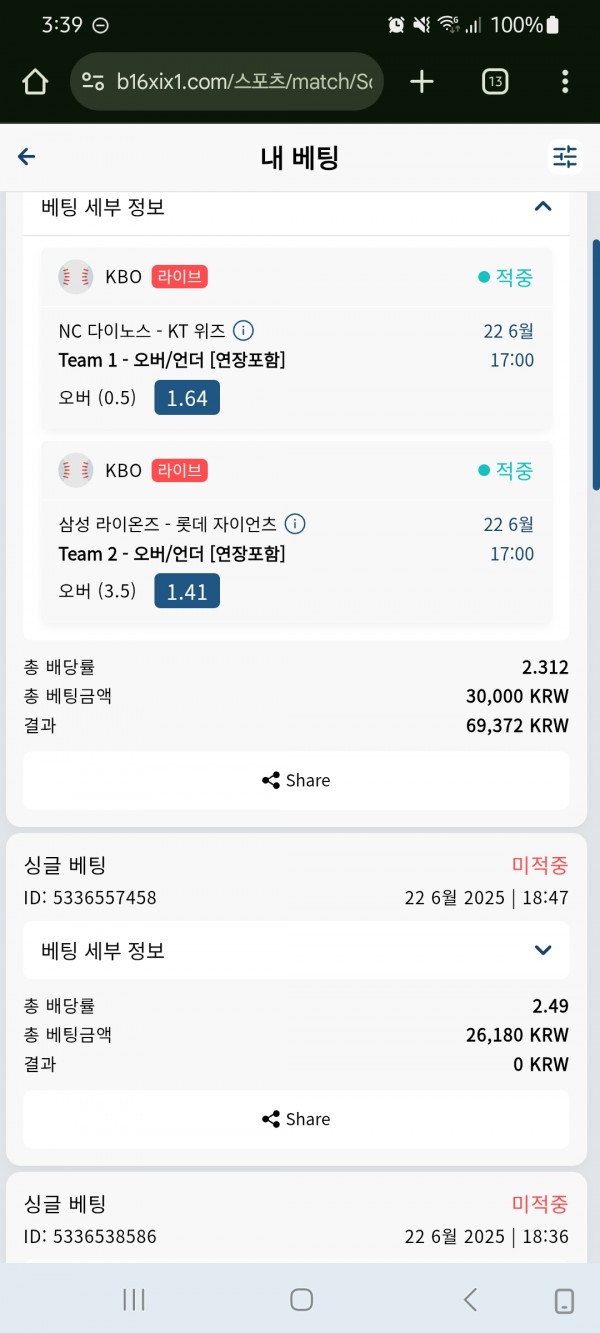This screenshot has width=600, height=1333.
Task: Tap the Android home navigation button
Action: (x=301, y=1299)
